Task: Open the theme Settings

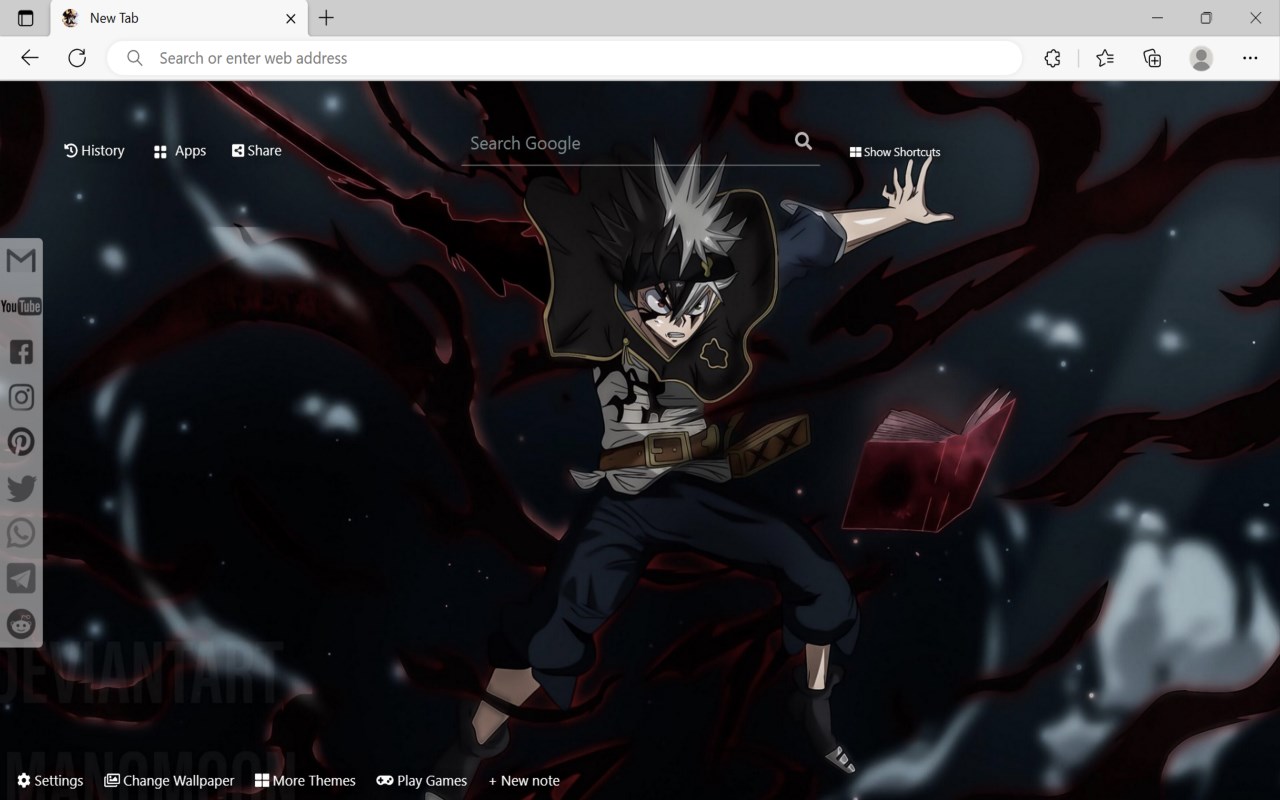Action: [50, 781]
